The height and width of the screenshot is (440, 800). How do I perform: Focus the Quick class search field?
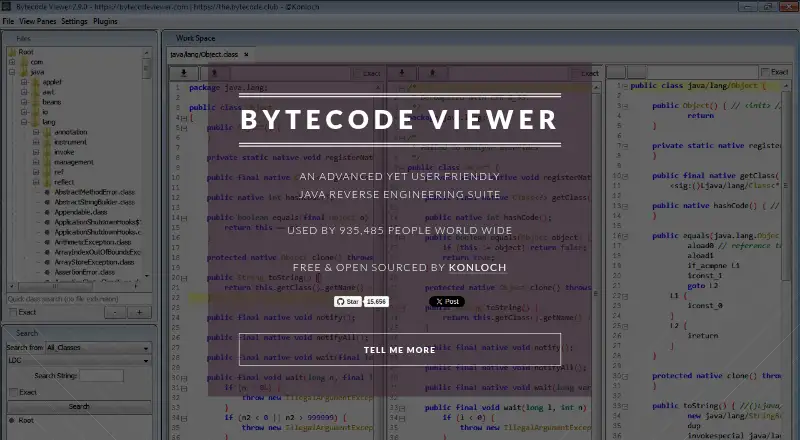click(79, 299)
